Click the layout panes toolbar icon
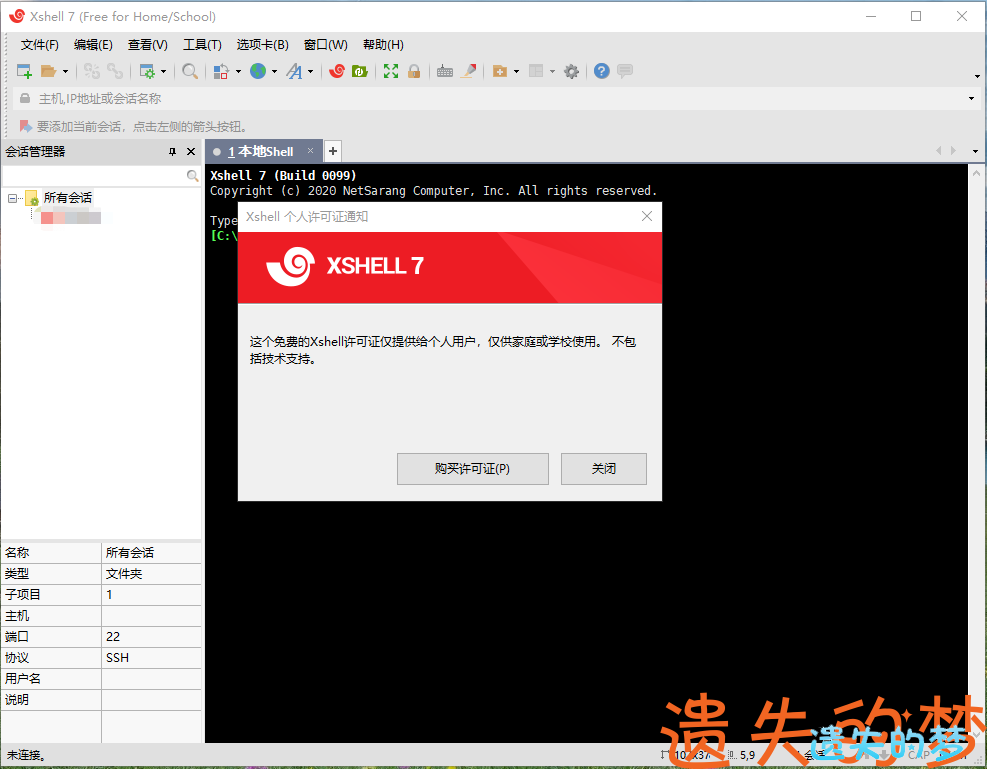The width and height of the screenshot is (987, 769). click(x=536, y=71)
